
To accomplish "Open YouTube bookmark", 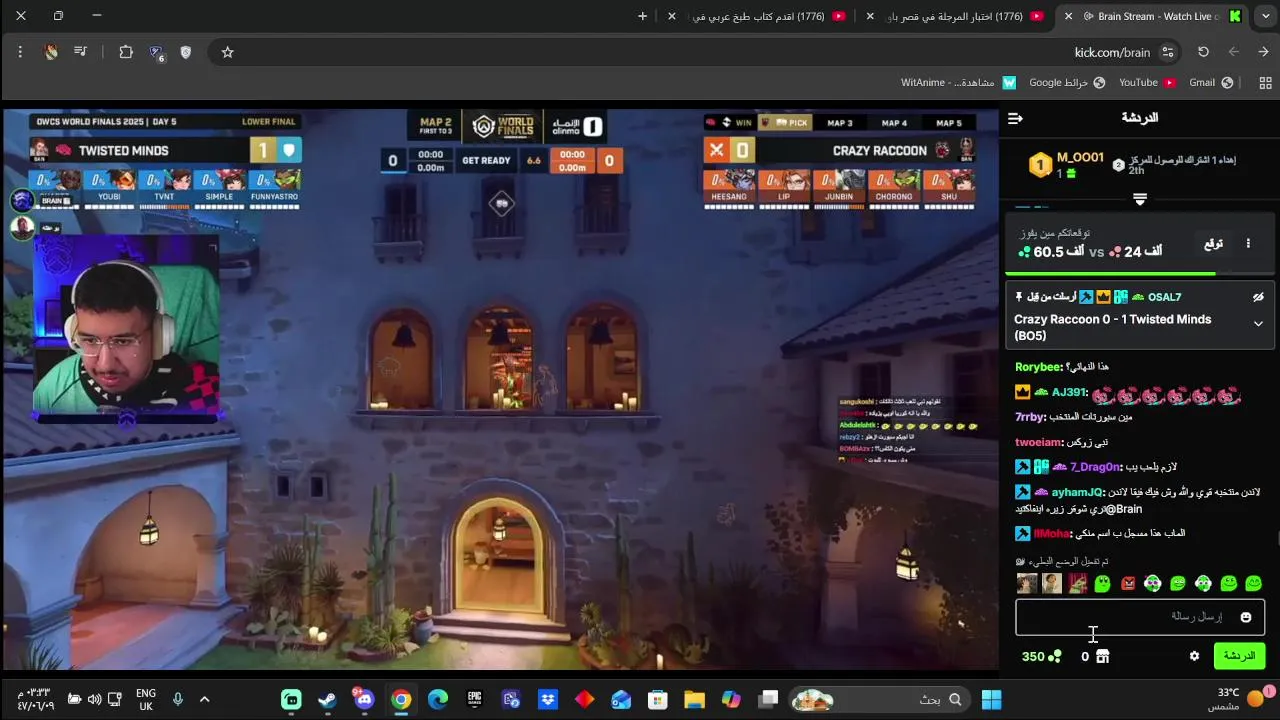I will [1147, 82].
